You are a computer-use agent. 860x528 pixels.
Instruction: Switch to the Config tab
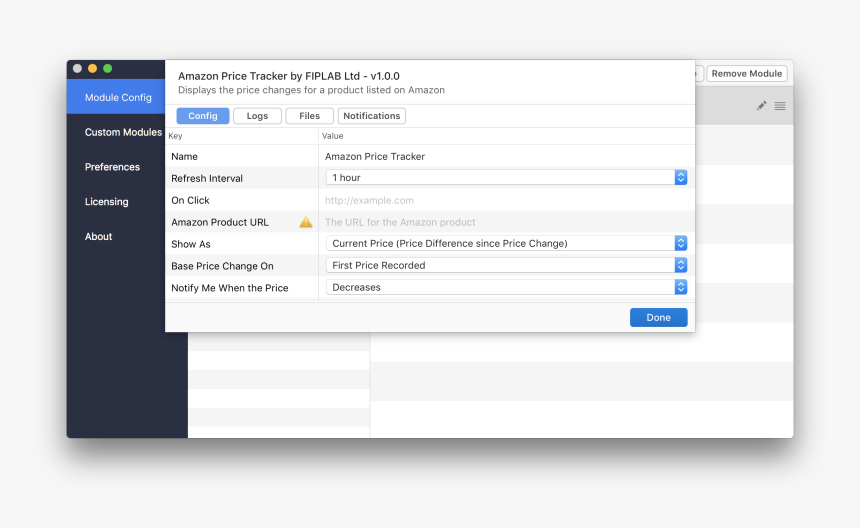pyautogui.click(x=203, y=116)
